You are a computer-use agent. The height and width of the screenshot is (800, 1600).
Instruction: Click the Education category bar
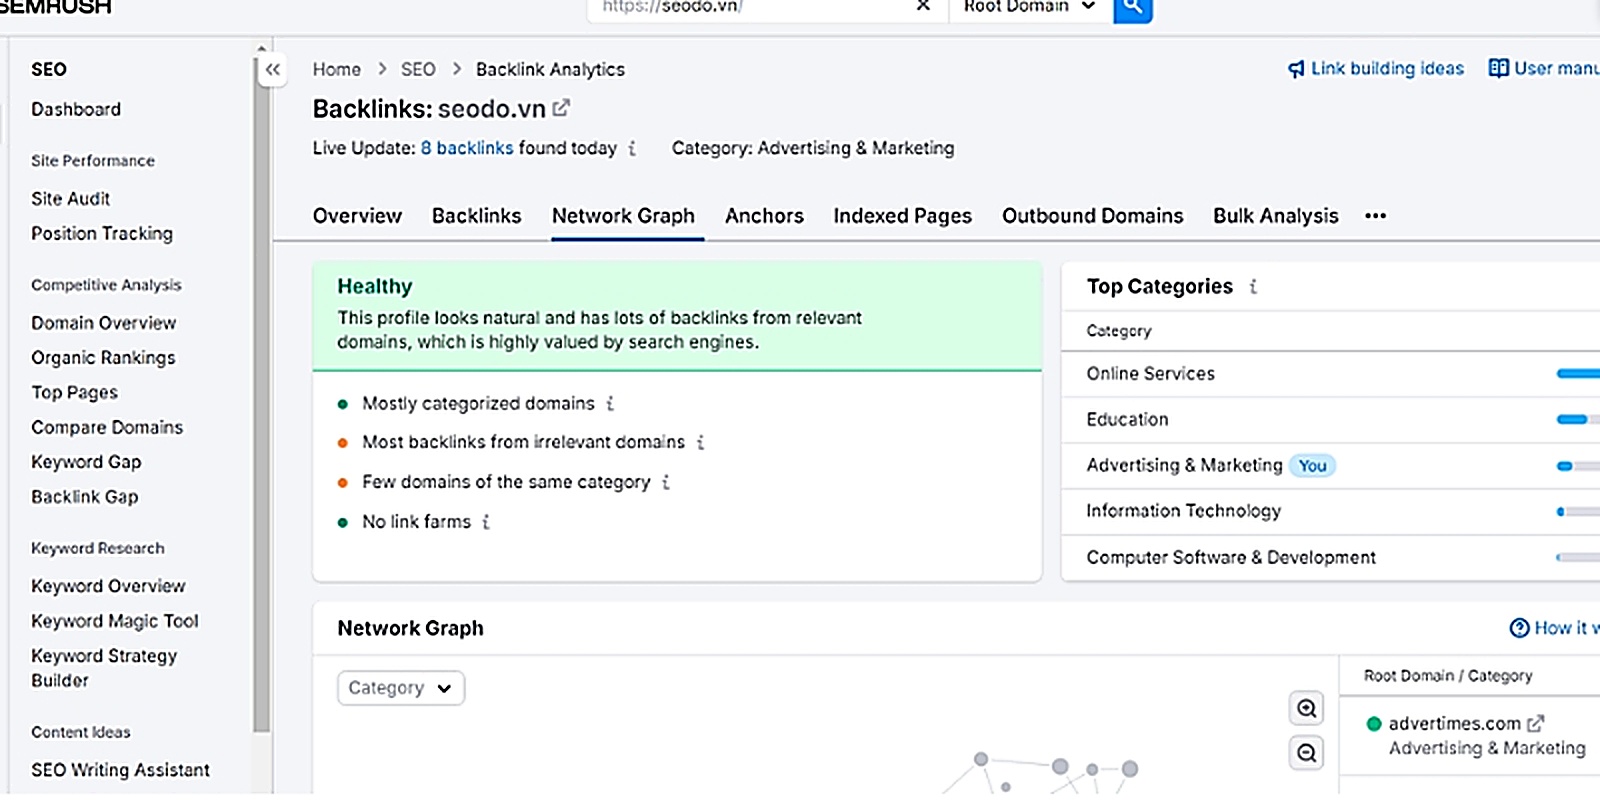[x=1578, y=420]
